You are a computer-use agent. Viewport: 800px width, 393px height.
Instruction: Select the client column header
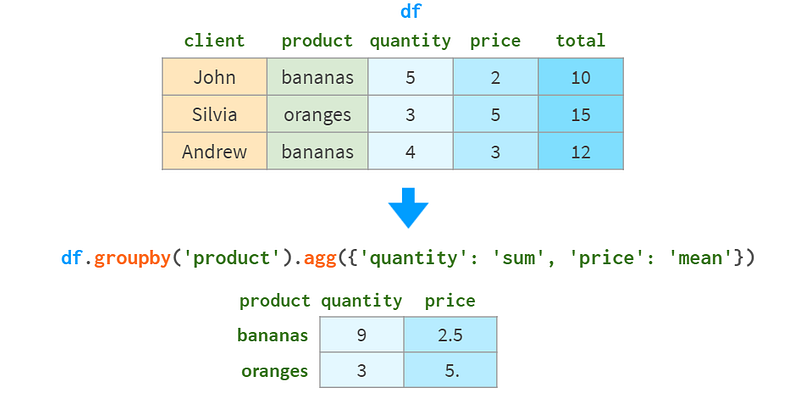click(214, 40)
